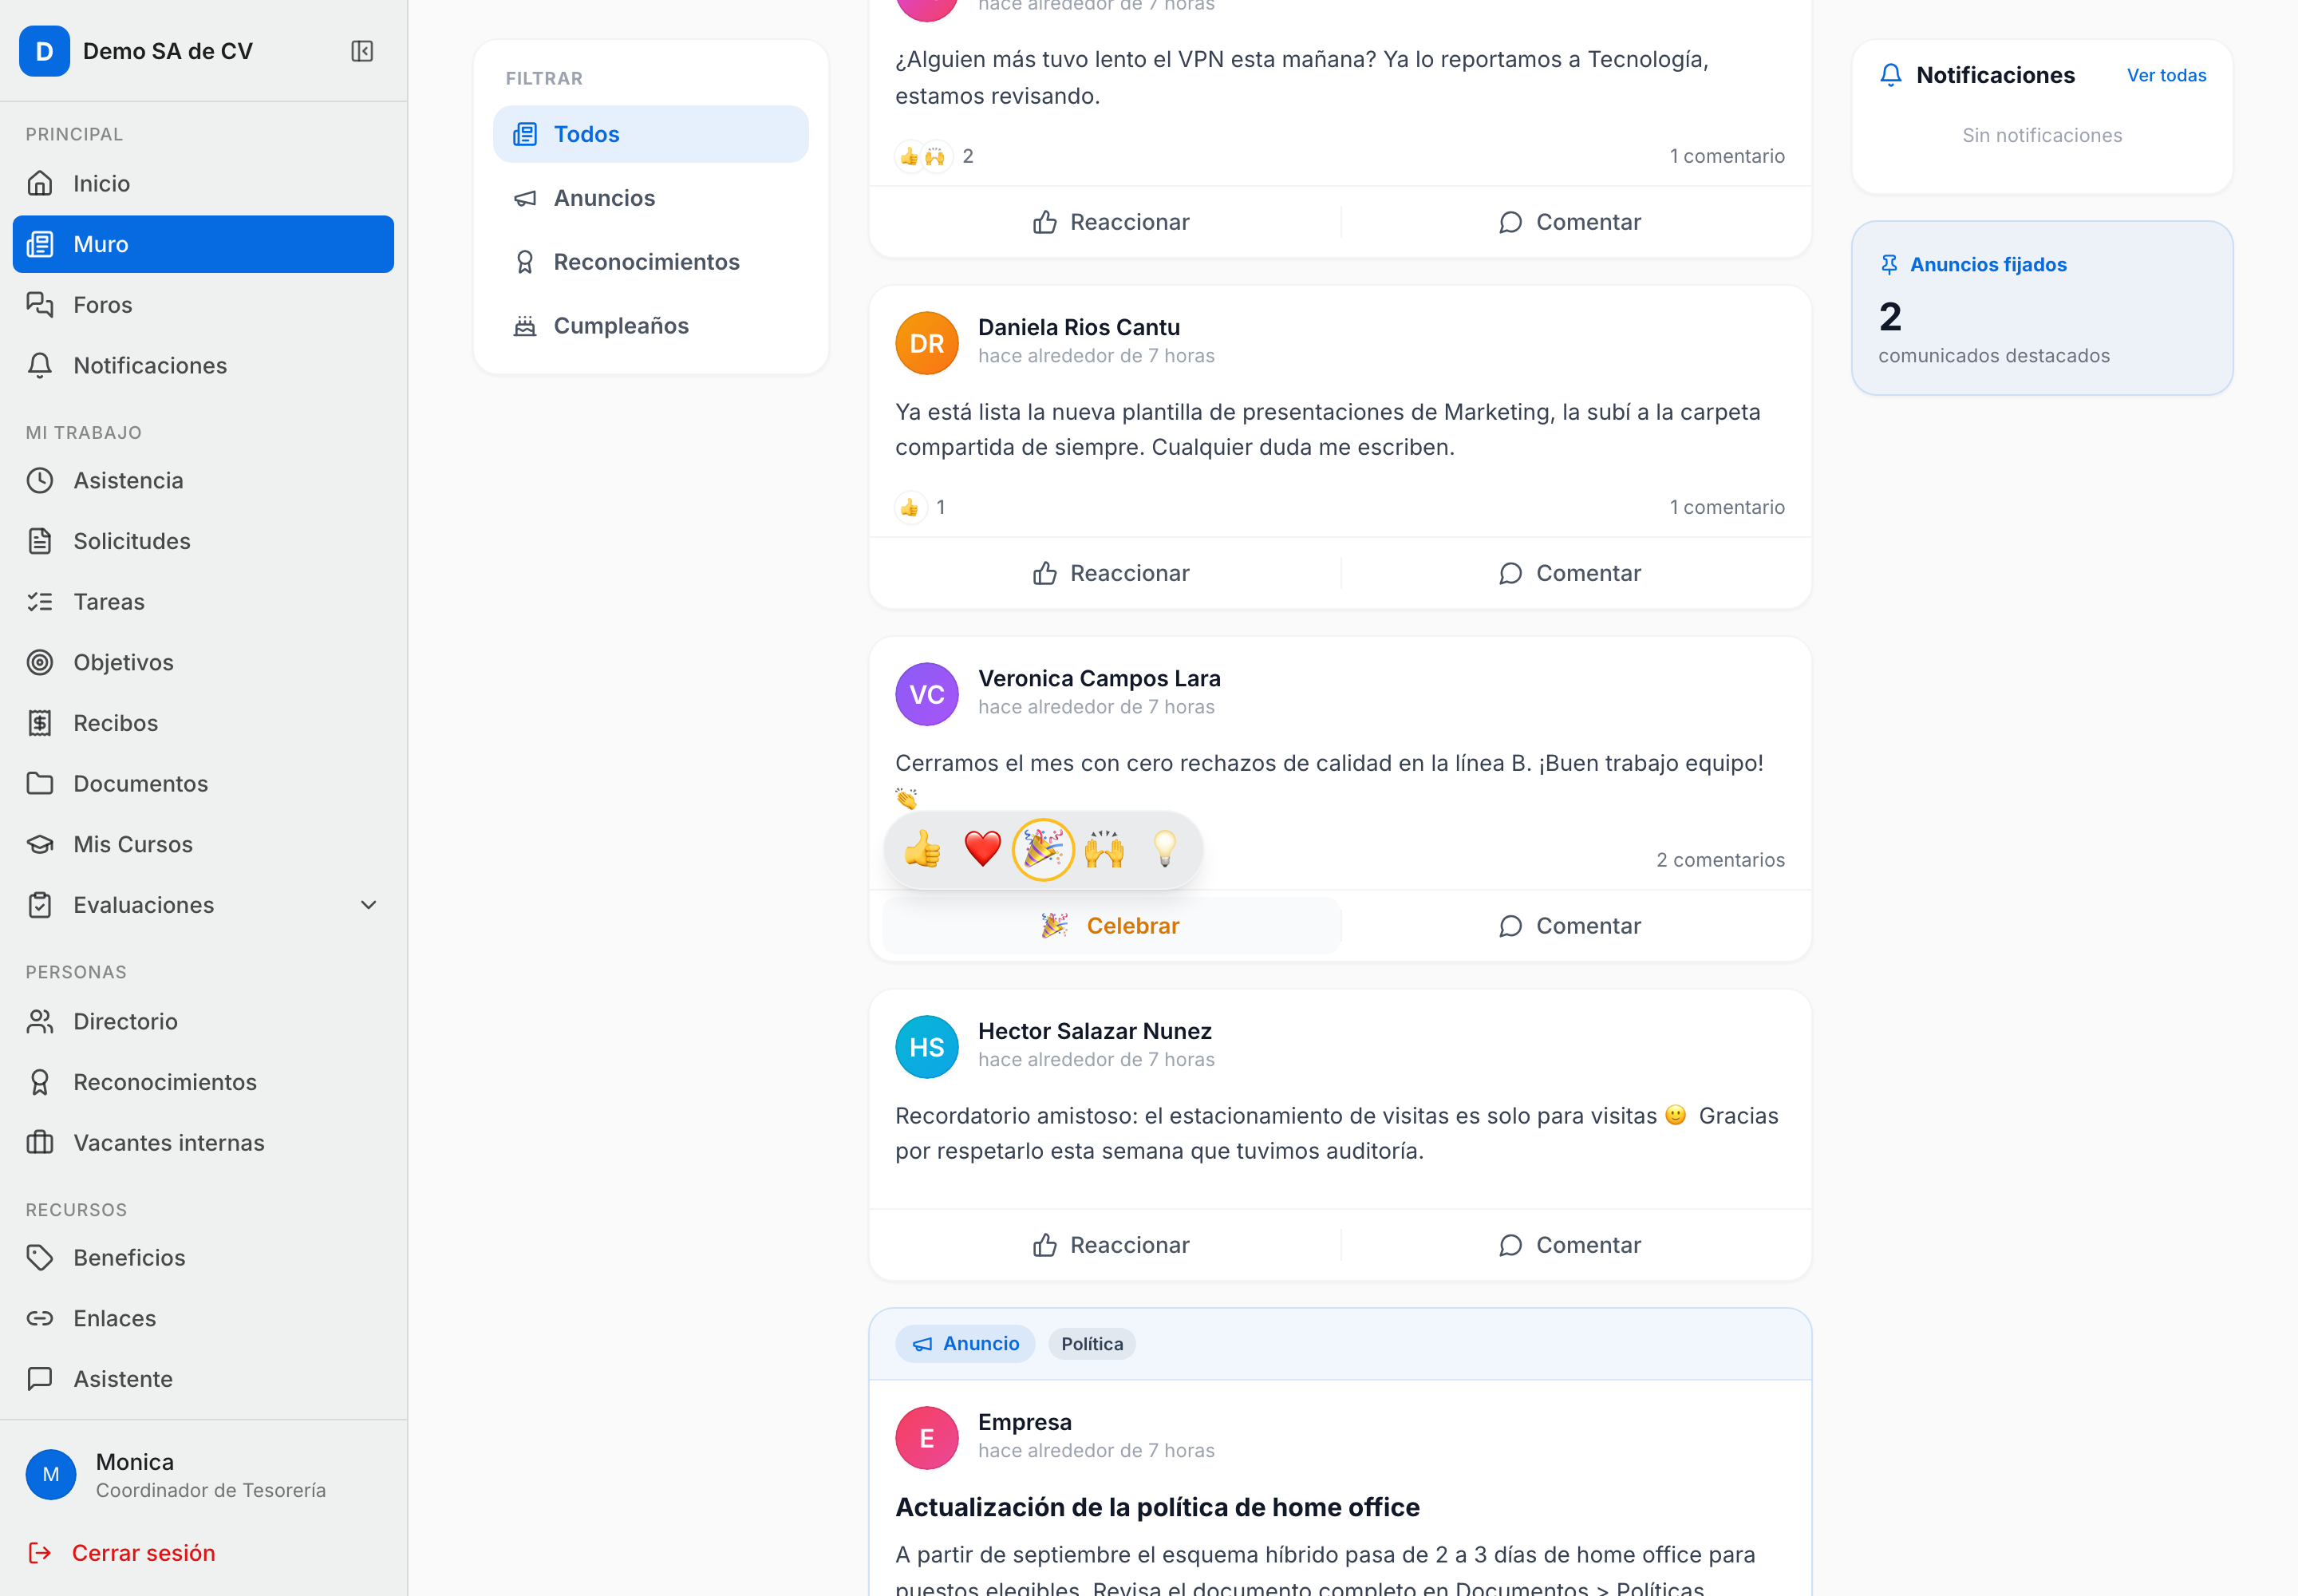Click Ver todas notifications link
The height and width of the screenshot is (1596, 2298).
click(x=2166, y=75)
